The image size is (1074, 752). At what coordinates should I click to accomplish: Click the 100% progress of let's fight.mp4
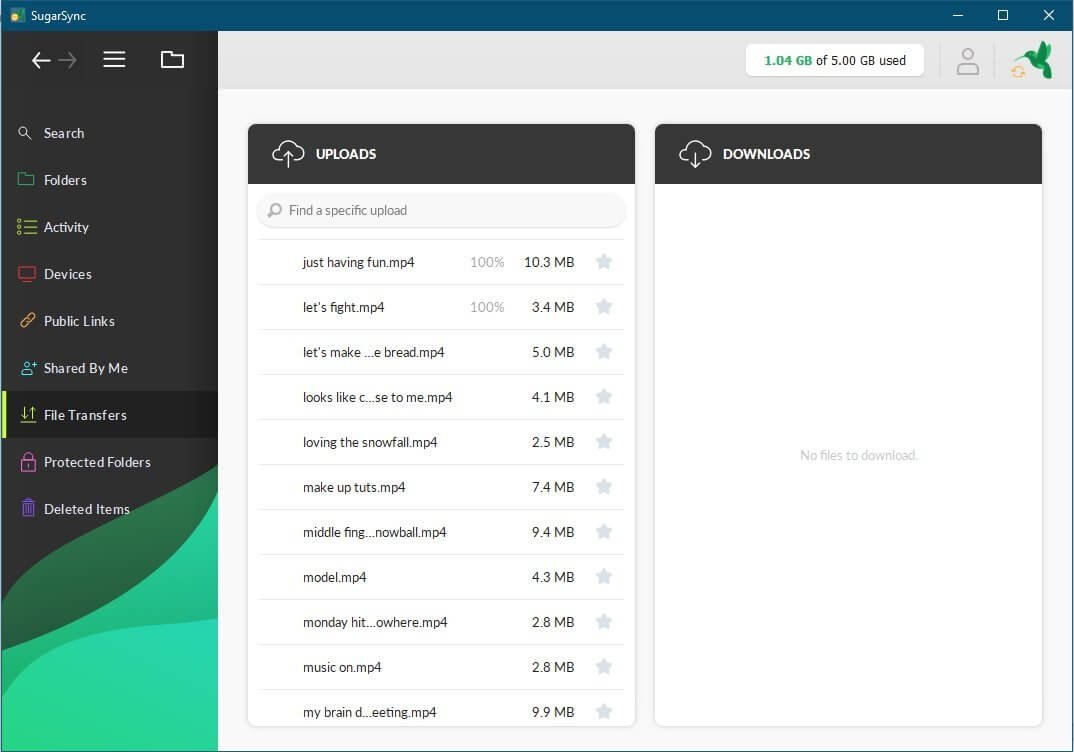click(487, 308)
